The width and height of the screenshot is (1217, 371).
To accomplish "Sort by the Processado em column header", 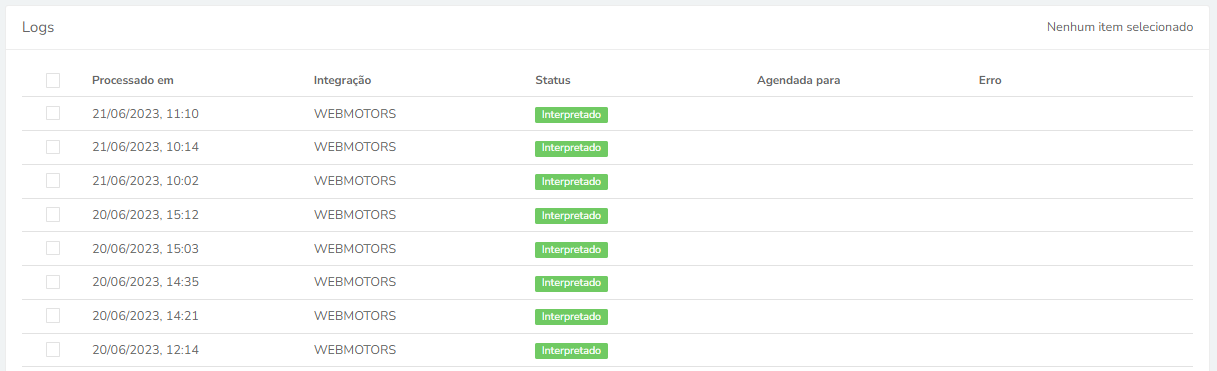I will tap(133, 80).
